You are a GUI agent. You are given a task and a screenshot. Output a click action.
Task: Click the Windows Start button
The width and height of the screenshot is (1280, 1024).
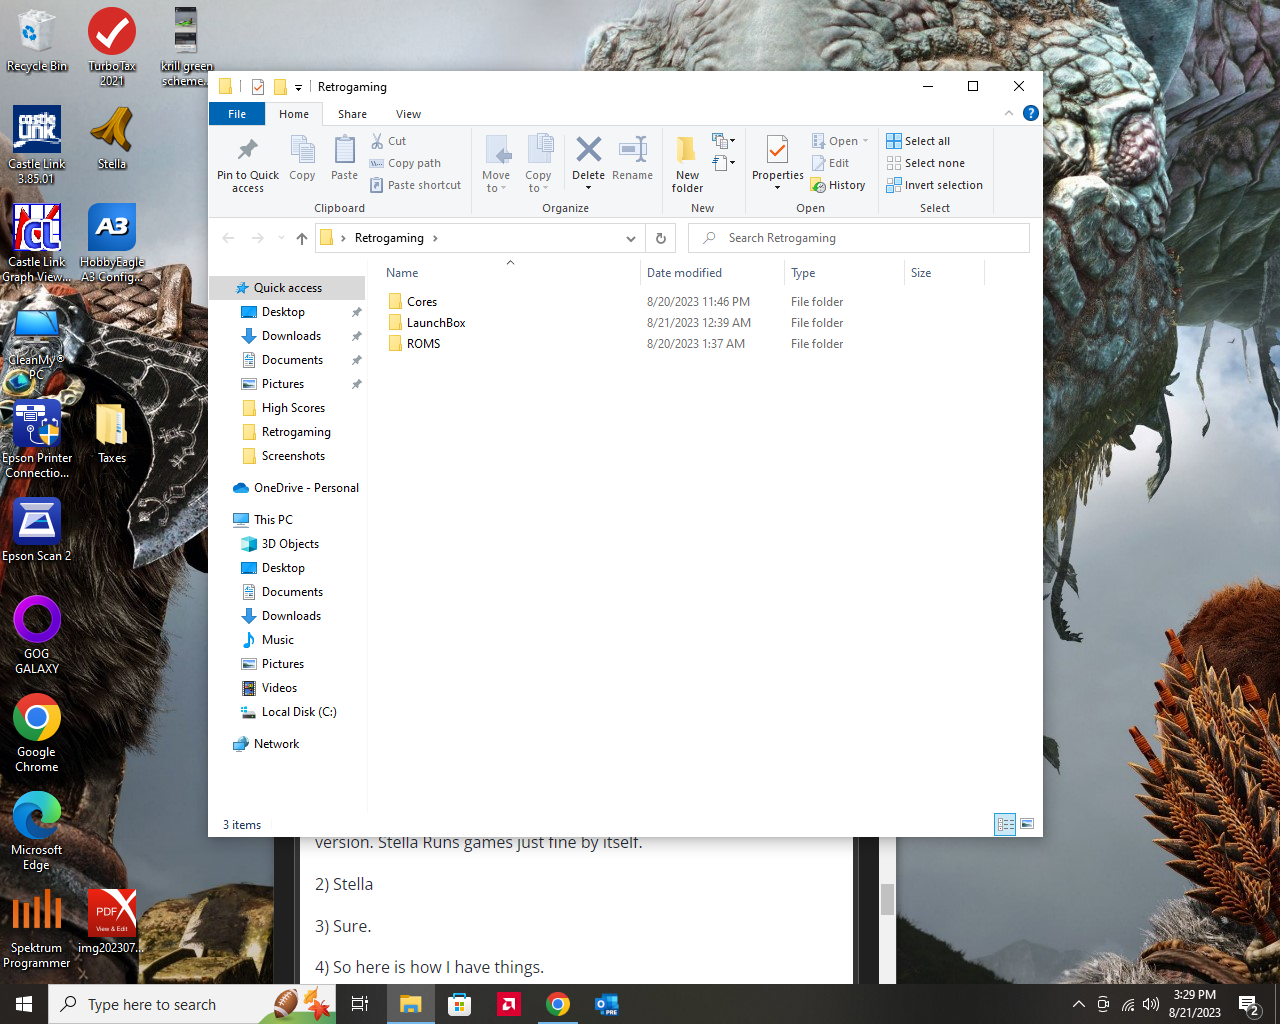[24, 1004]
